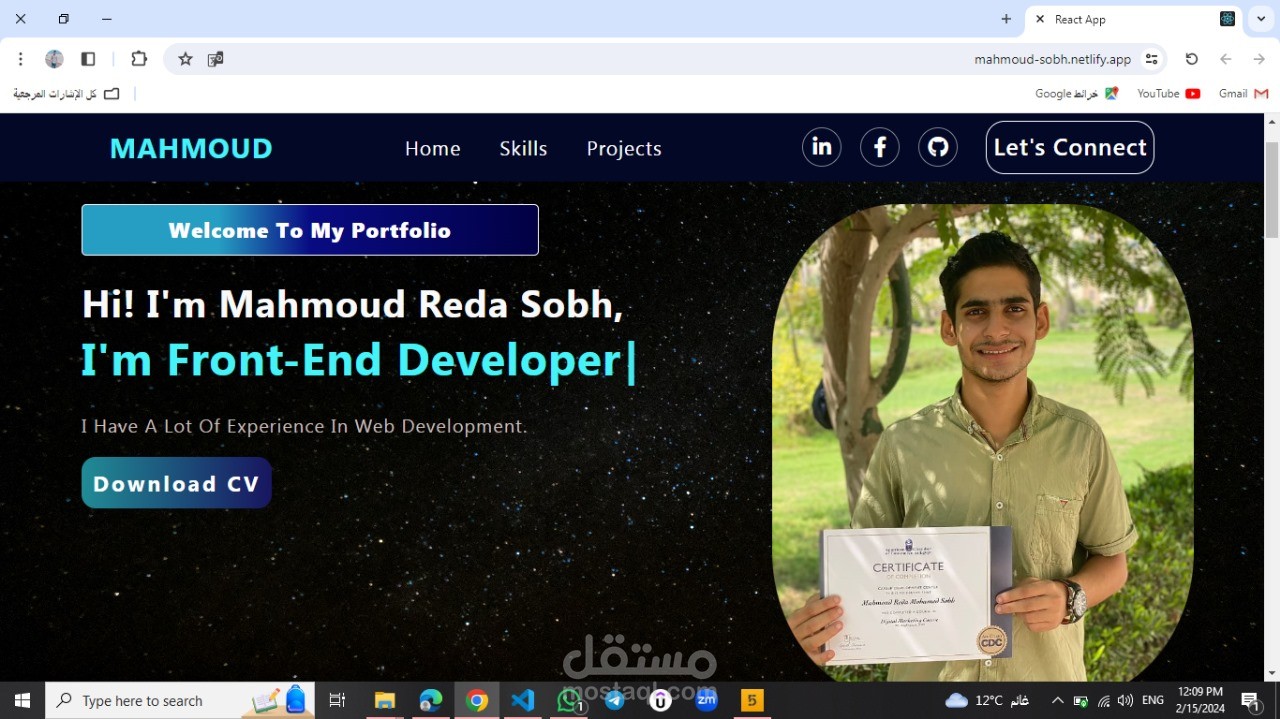This screenshot has height=719, width=1280.
Task: Download the CV via Download CV button
Action: pos(176,483)
